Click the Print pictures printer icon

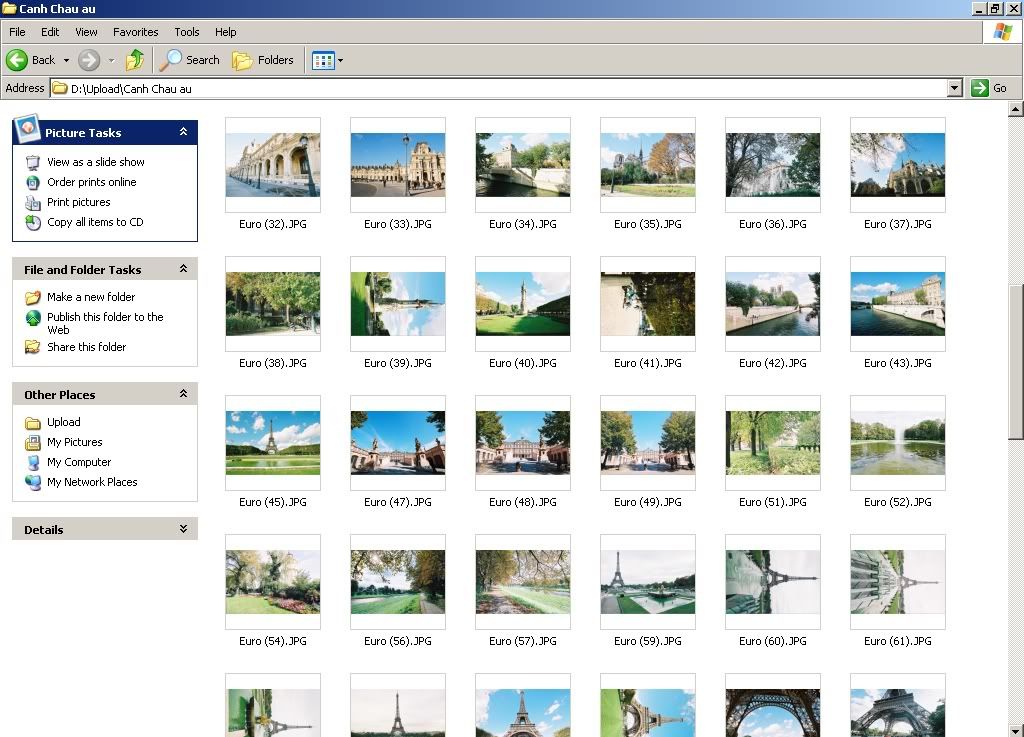click(33, 203)
